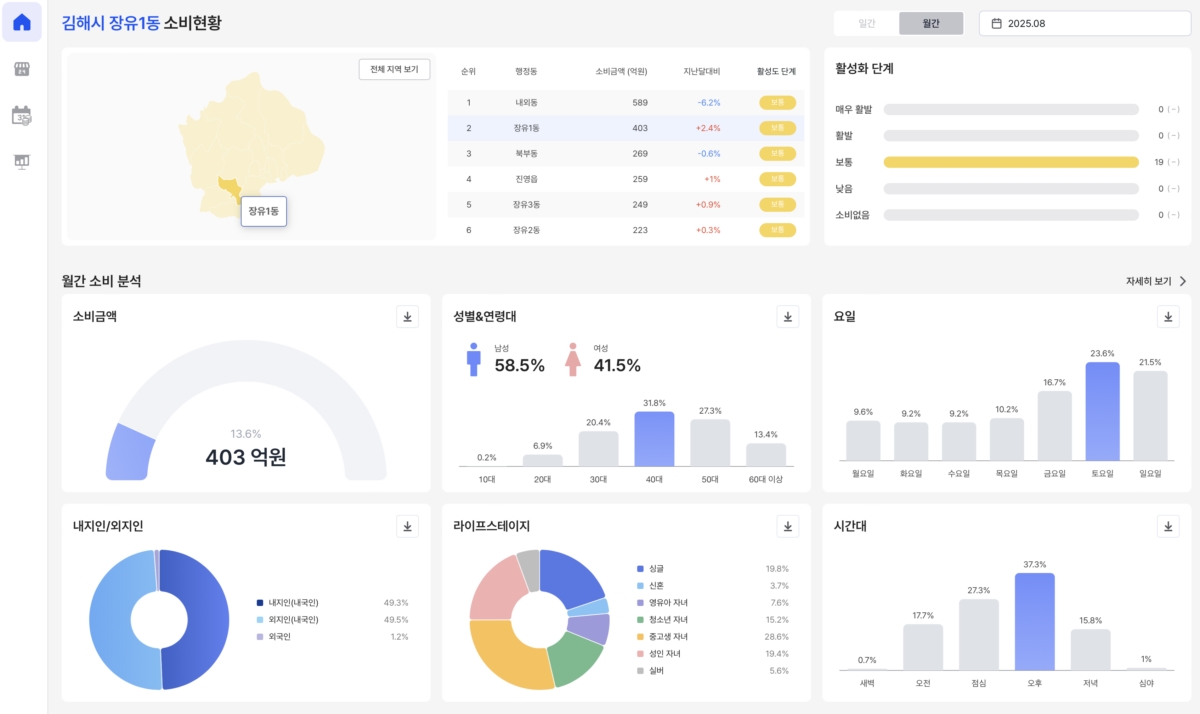The height and width of the screenshot is (714, 1200).
Task: Download the 내지인/외지인 chart data
Action: click(x=407, y=526)
